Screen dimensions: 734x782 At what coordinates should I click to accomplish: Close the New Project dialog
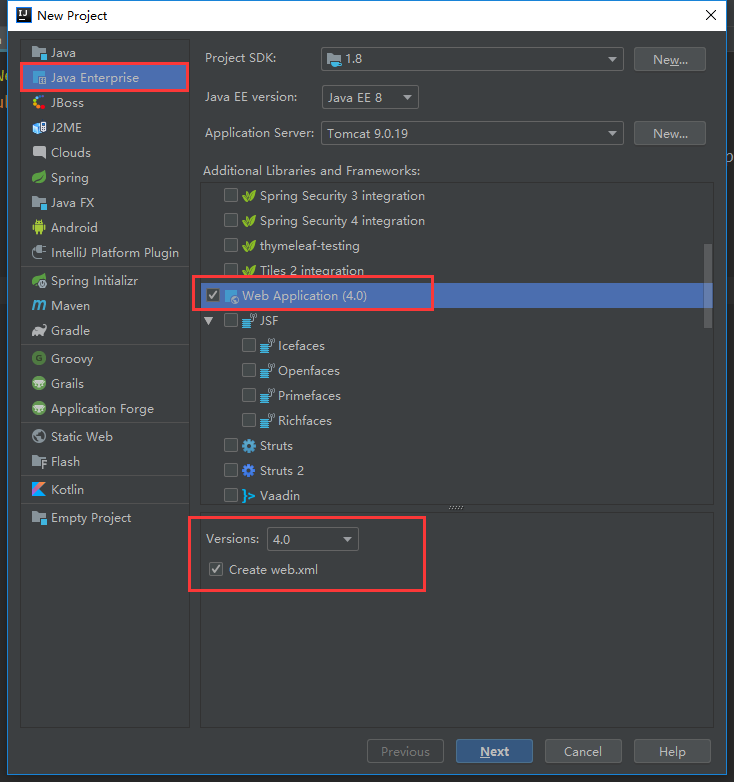[x=711, y=15]
